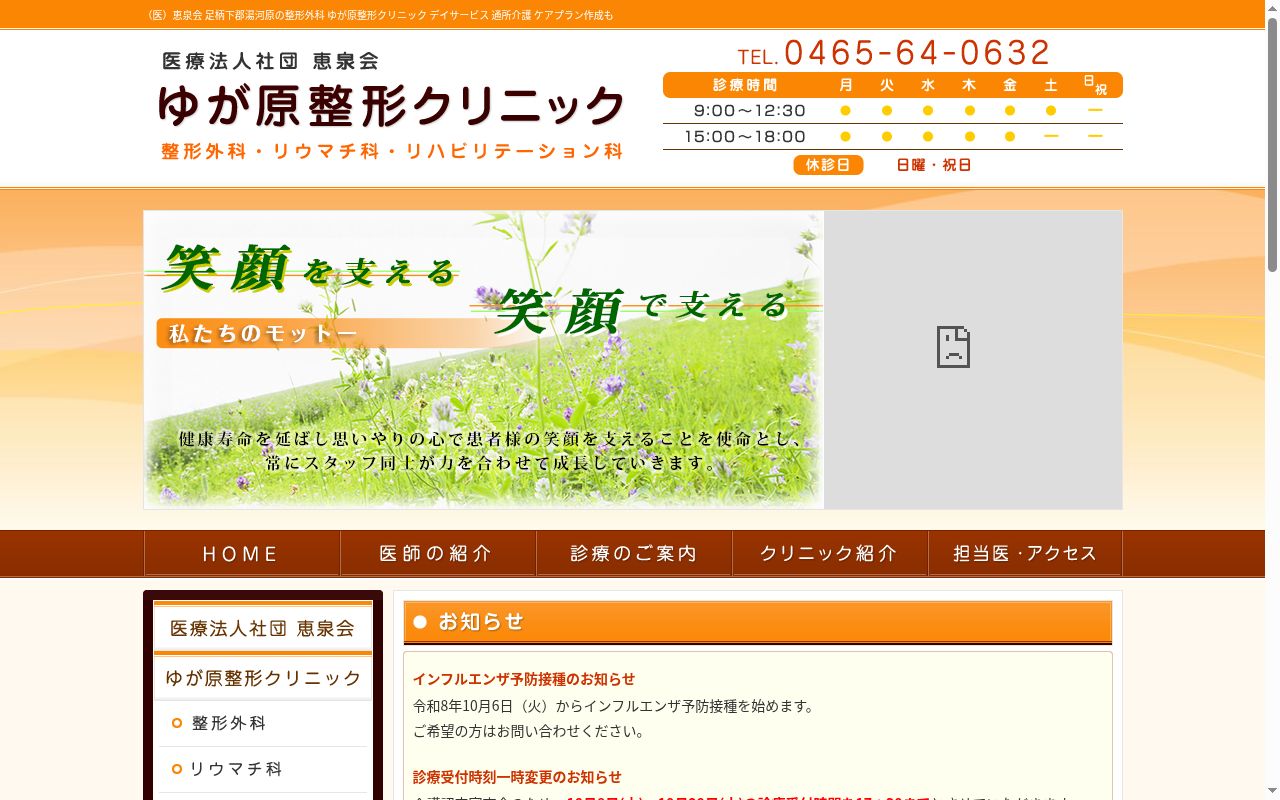This screenshot has width=1280, height=800.
Task: Click the 9:00〜12:30 hours row label
Action: point(750,111)
